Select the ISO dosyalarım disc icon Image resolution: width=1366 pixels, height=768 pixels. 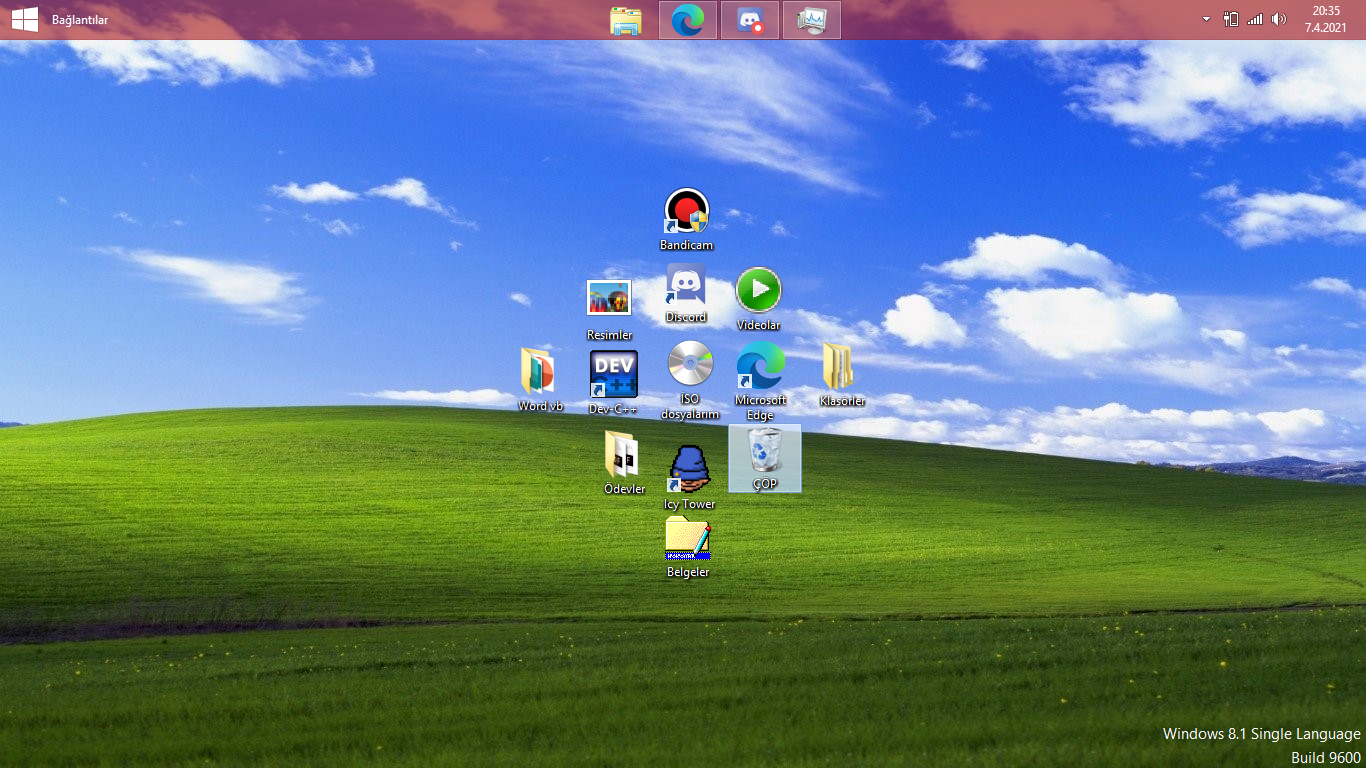(x=690, y=380)
